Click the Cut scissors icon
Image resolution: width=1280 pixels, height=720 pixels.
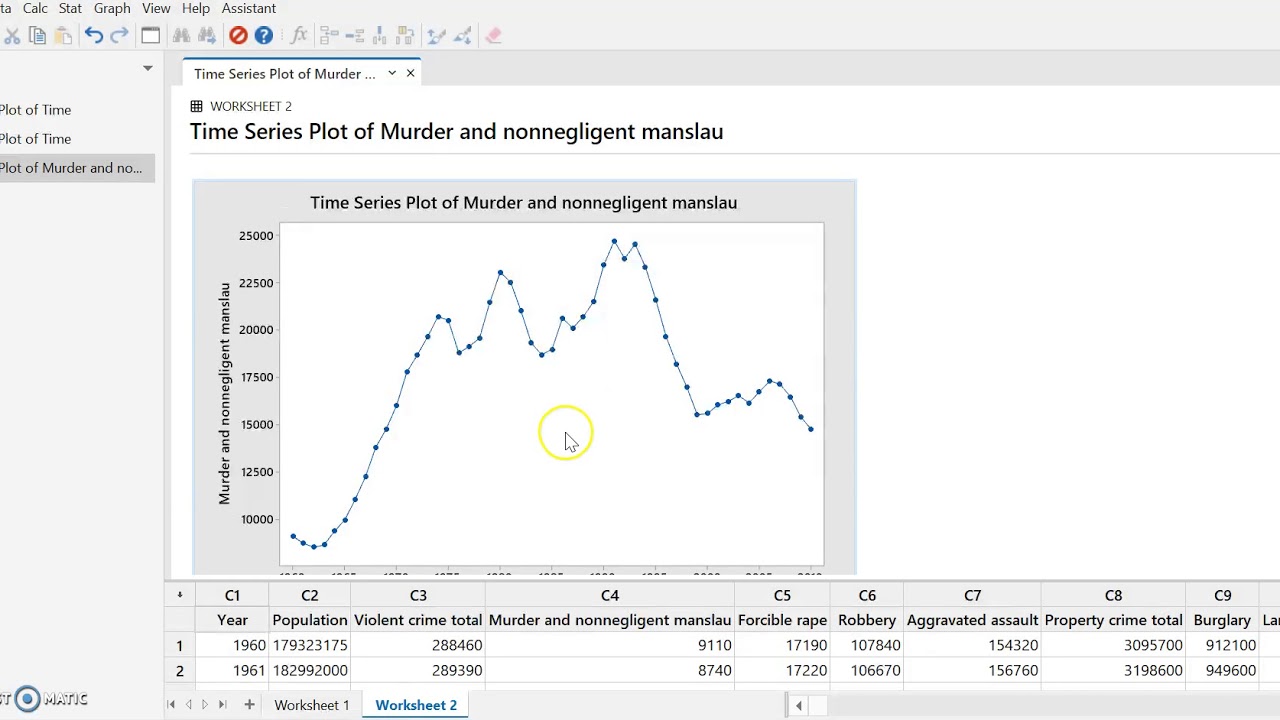click(12, 36)
